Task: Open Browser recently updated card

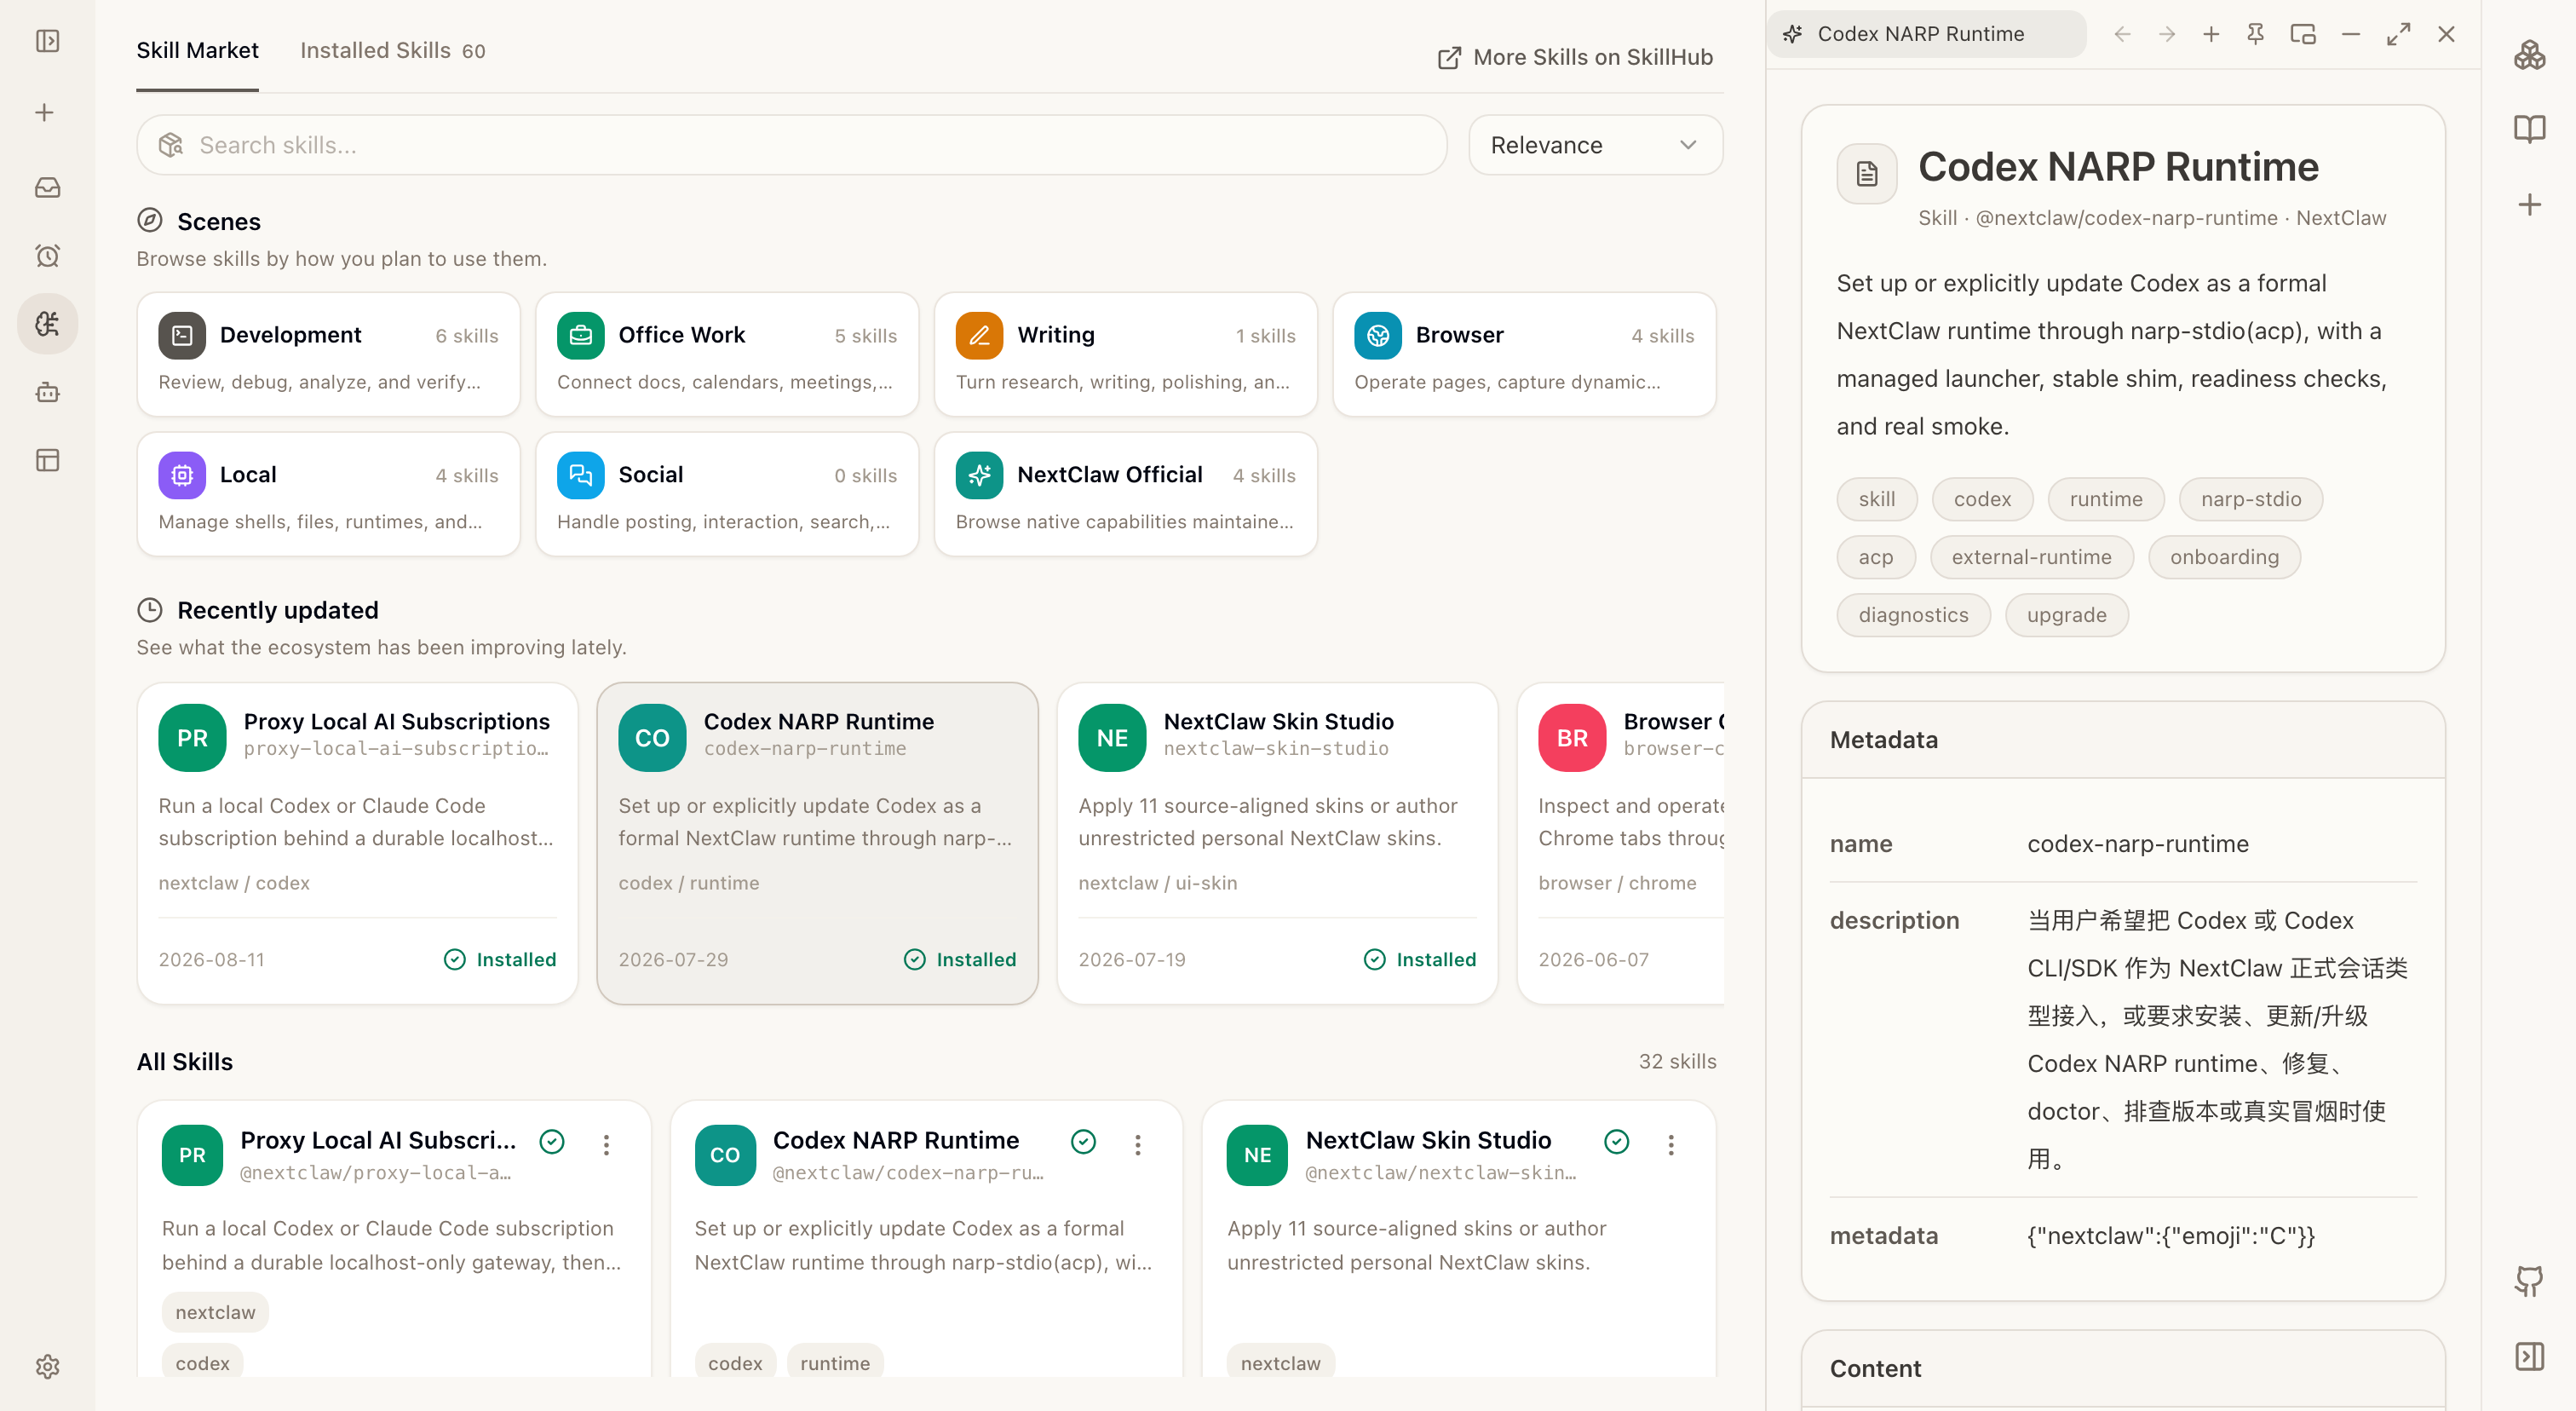Action: point(1621,843)
